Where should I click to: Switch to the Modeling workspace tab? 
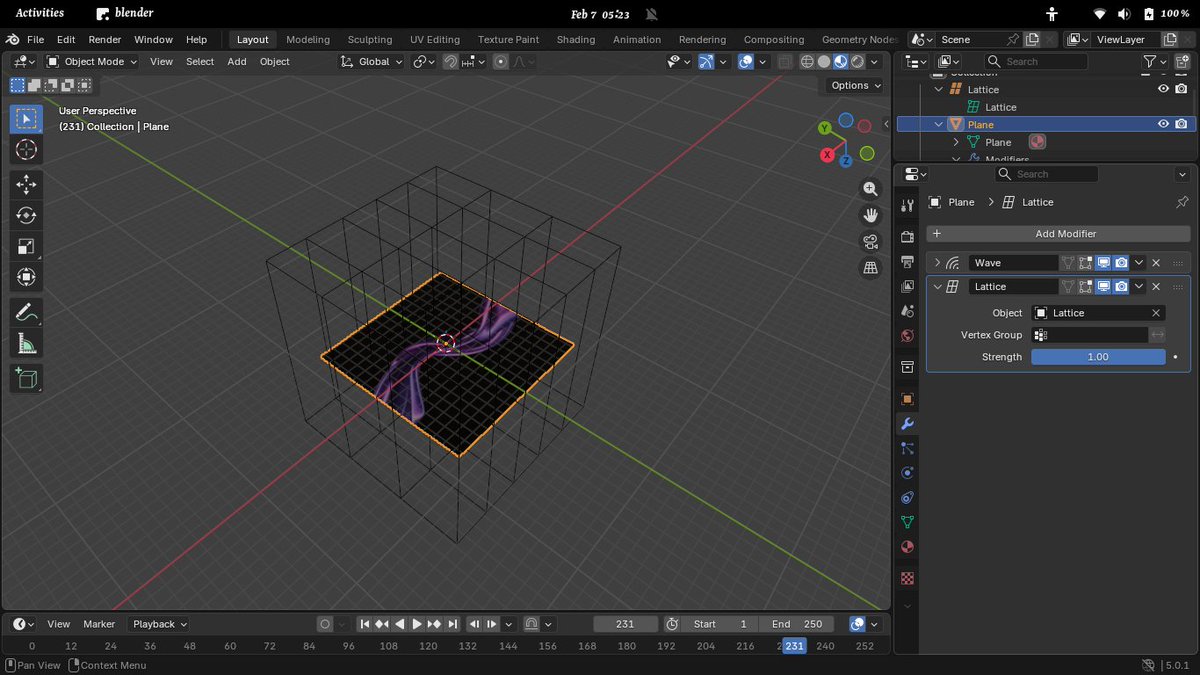tap(308, 40)
